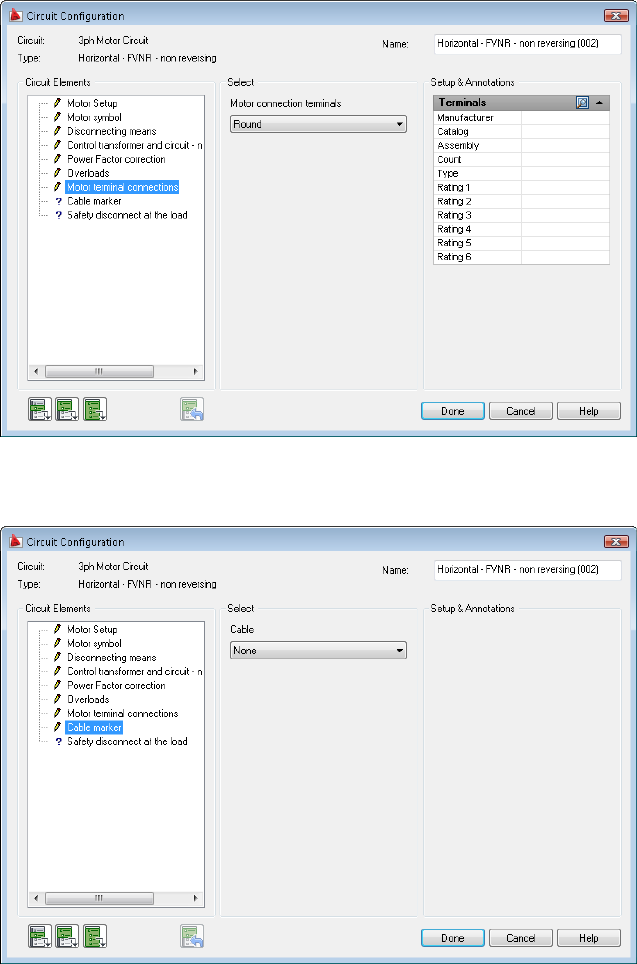Select highlighted Motor terminal connections tree item
The width and height of the screenshot is (637, 964).
(x=122, y=187)
